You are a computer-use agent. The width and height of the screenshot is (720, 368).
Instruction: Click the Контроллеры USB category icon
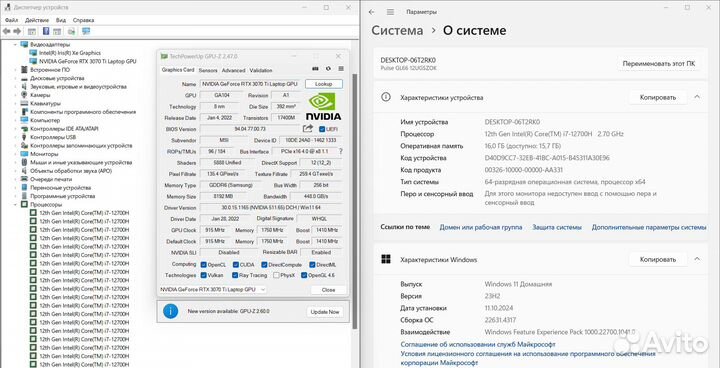click(24, 137)
